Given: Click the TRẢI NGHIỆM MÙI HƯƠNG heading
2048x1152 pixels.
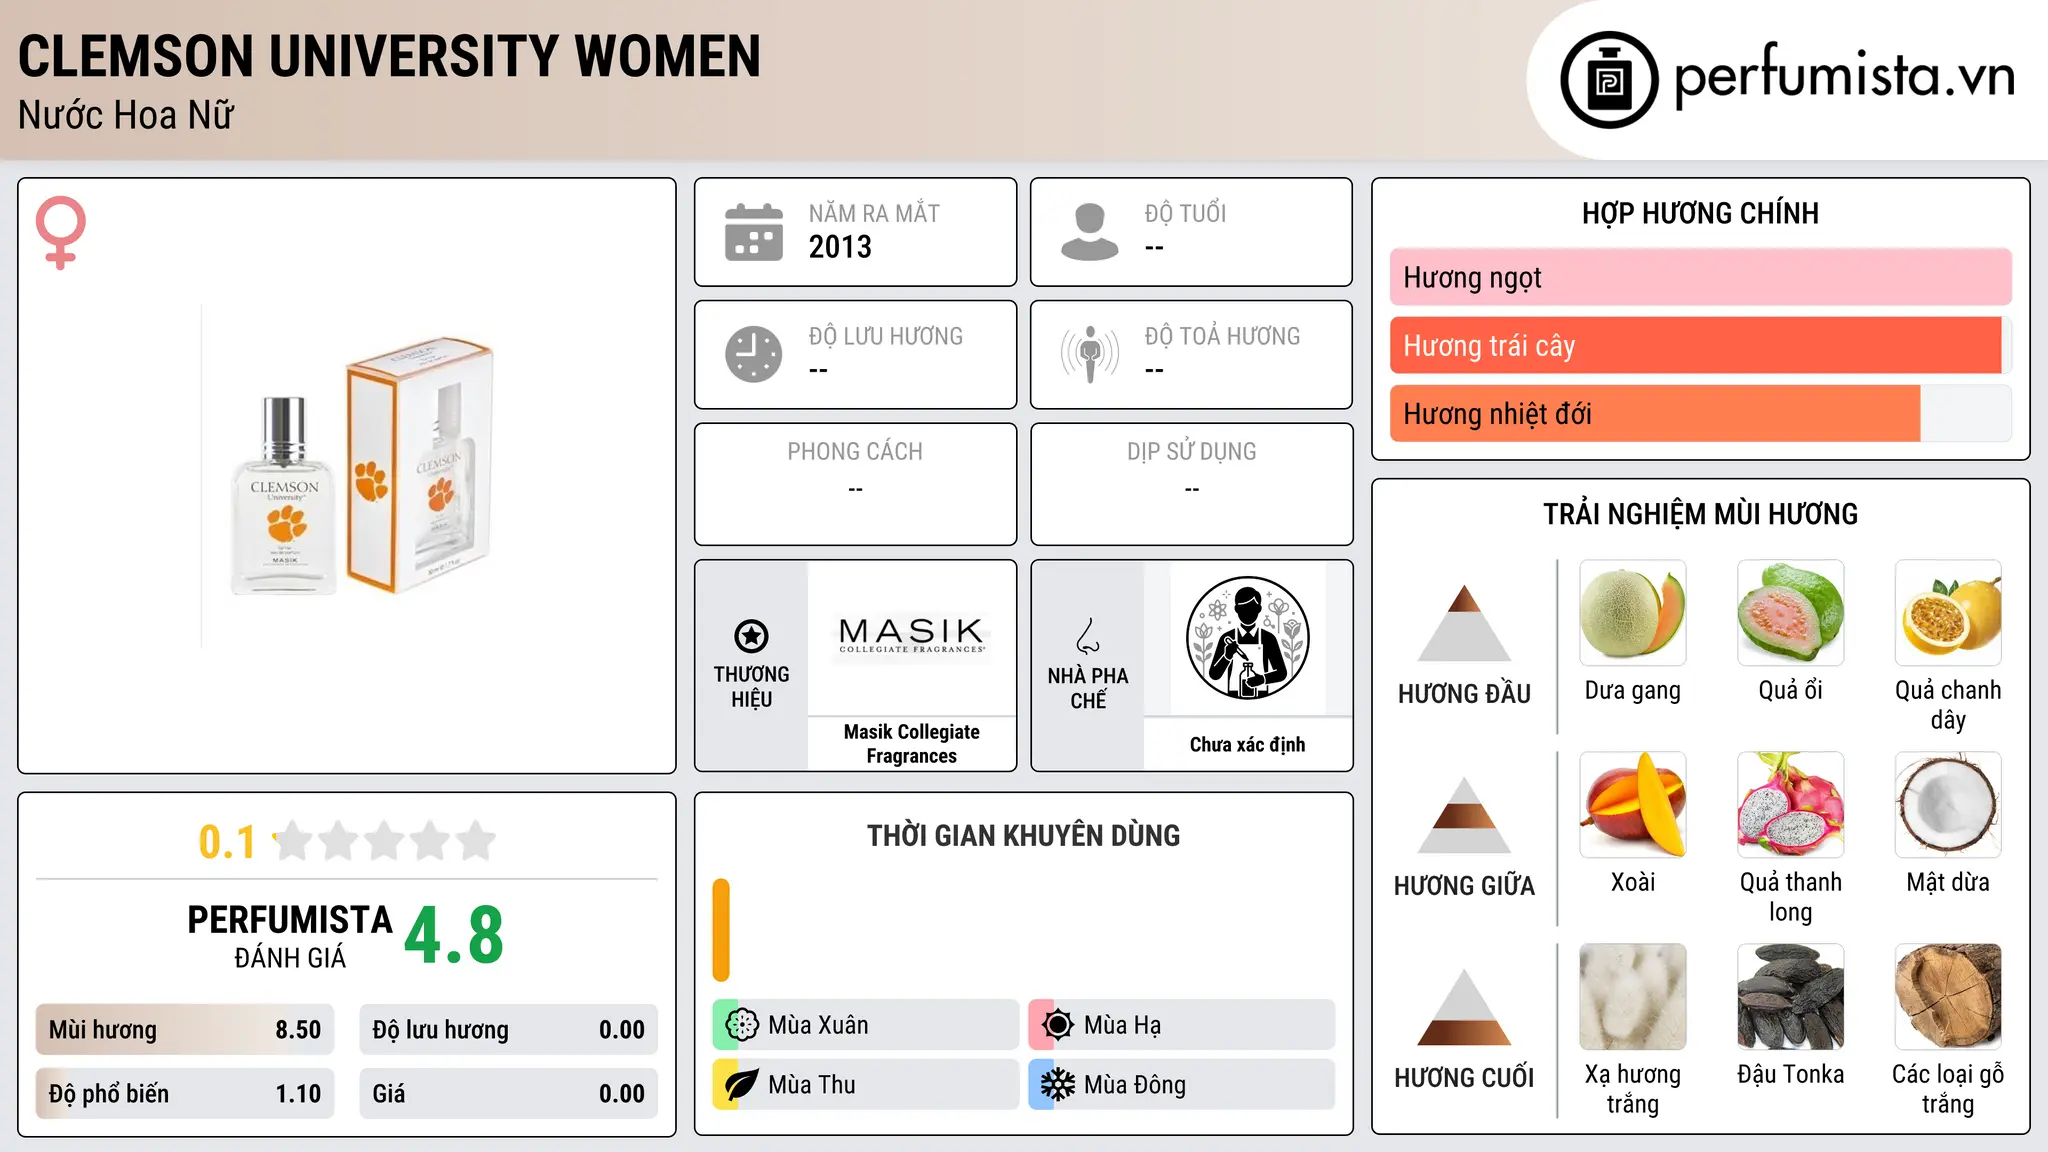Looking at the screenshot, I should click(1700, 514).
